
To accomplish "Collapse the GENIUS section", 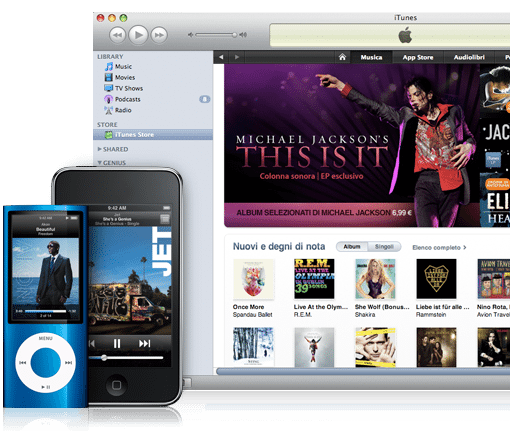I will 100,163.
